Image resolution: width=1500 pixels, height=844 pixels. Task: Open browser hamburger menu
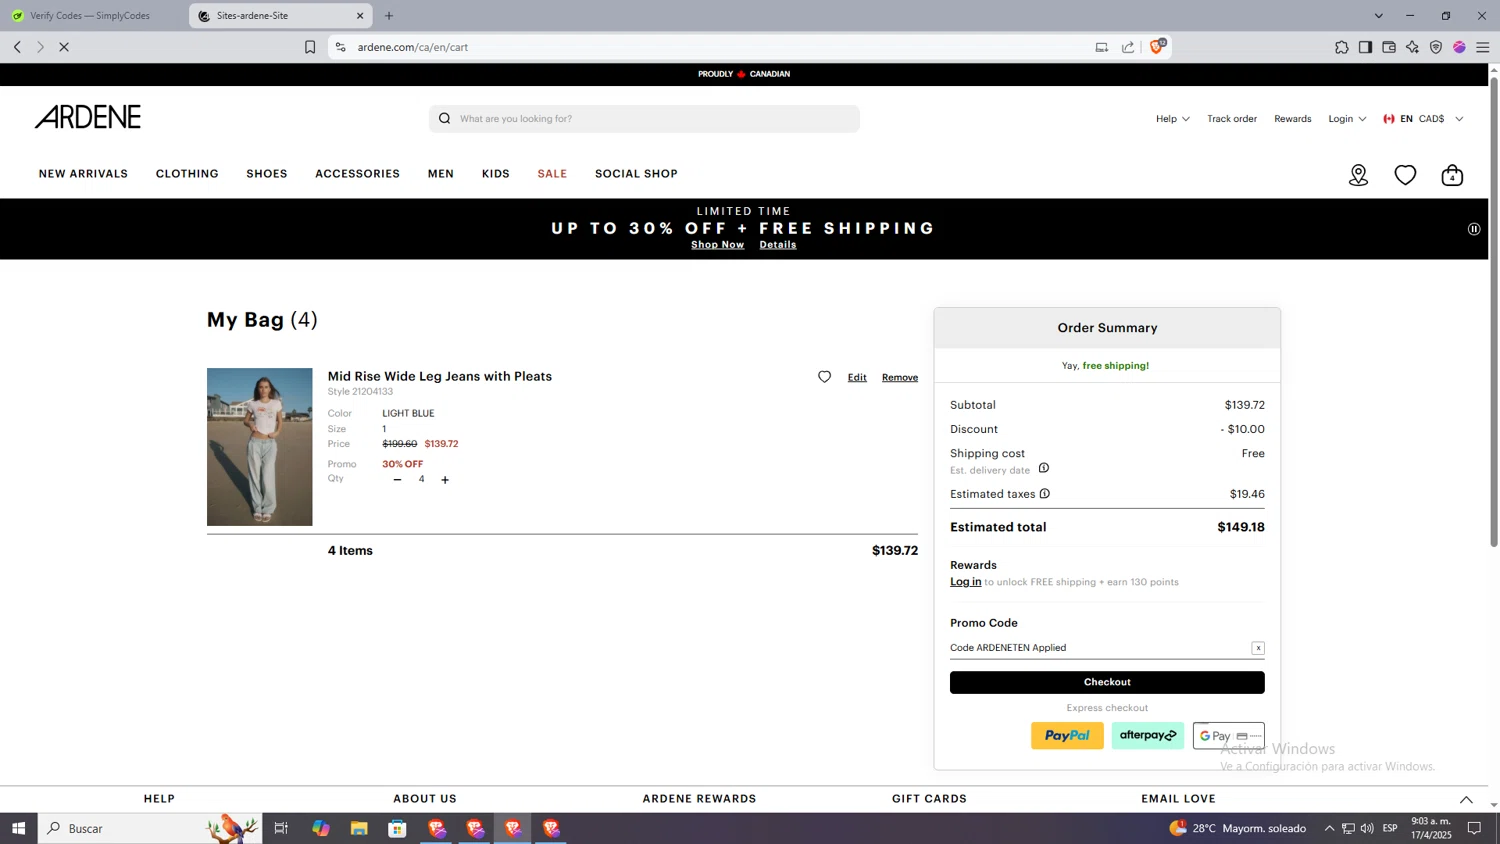click(1483, 47)
